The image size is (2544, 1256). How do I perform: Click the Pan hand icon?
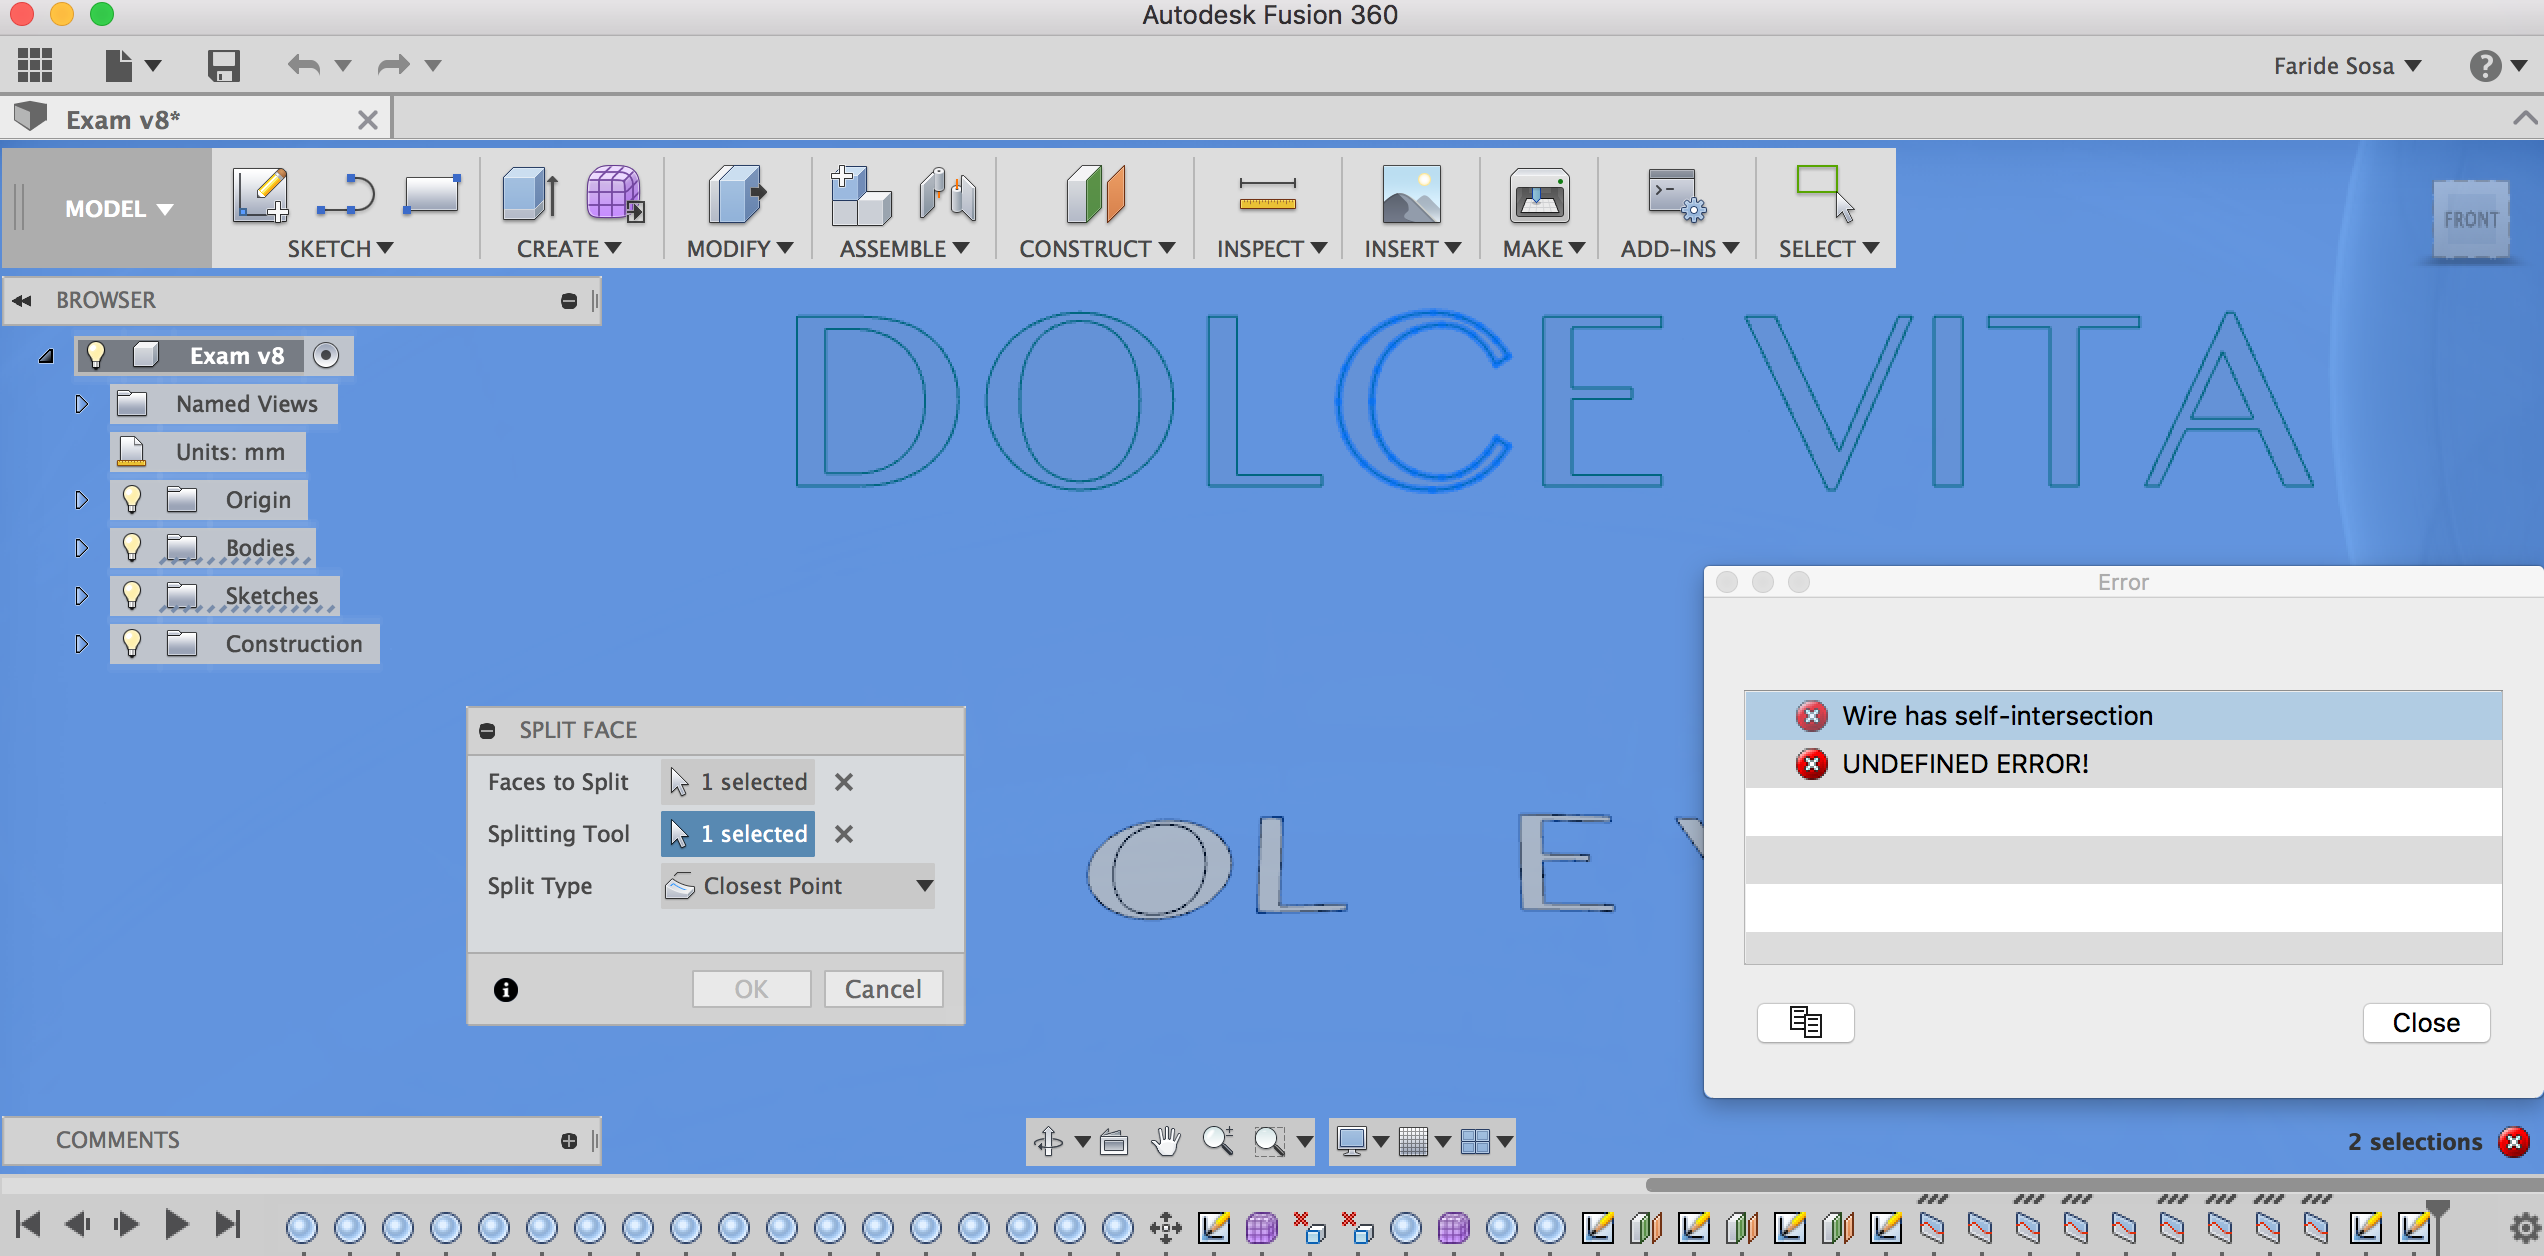tap(1166, 1141)
